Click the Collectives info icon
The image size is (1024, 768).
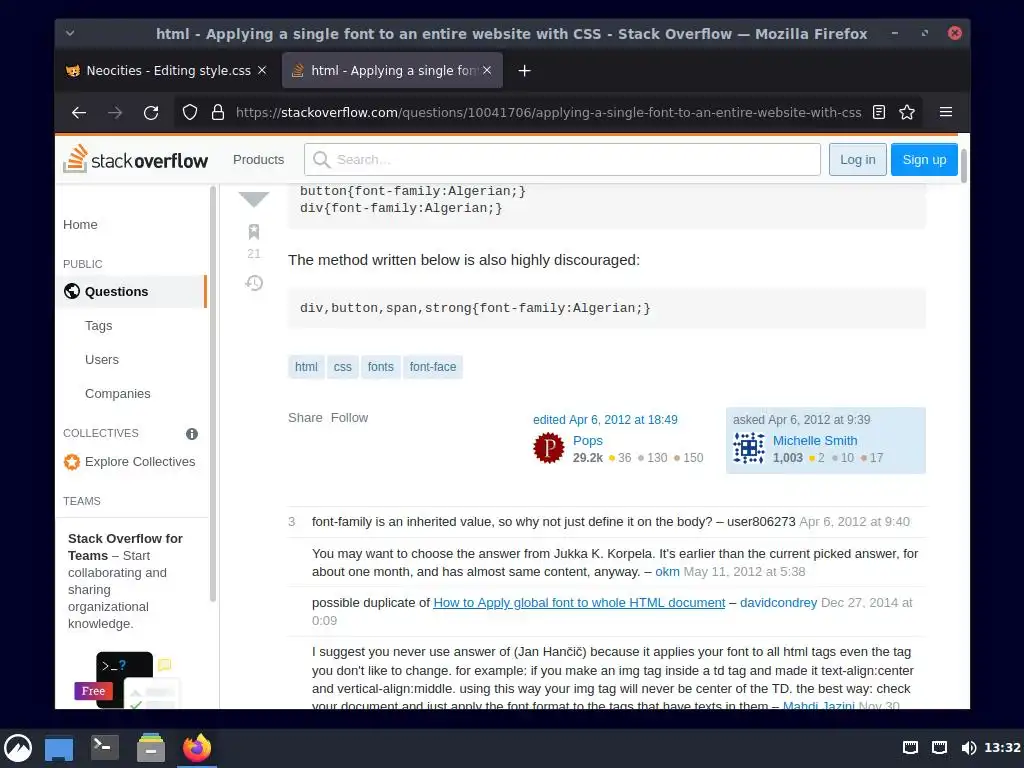[x=192, y=434]
